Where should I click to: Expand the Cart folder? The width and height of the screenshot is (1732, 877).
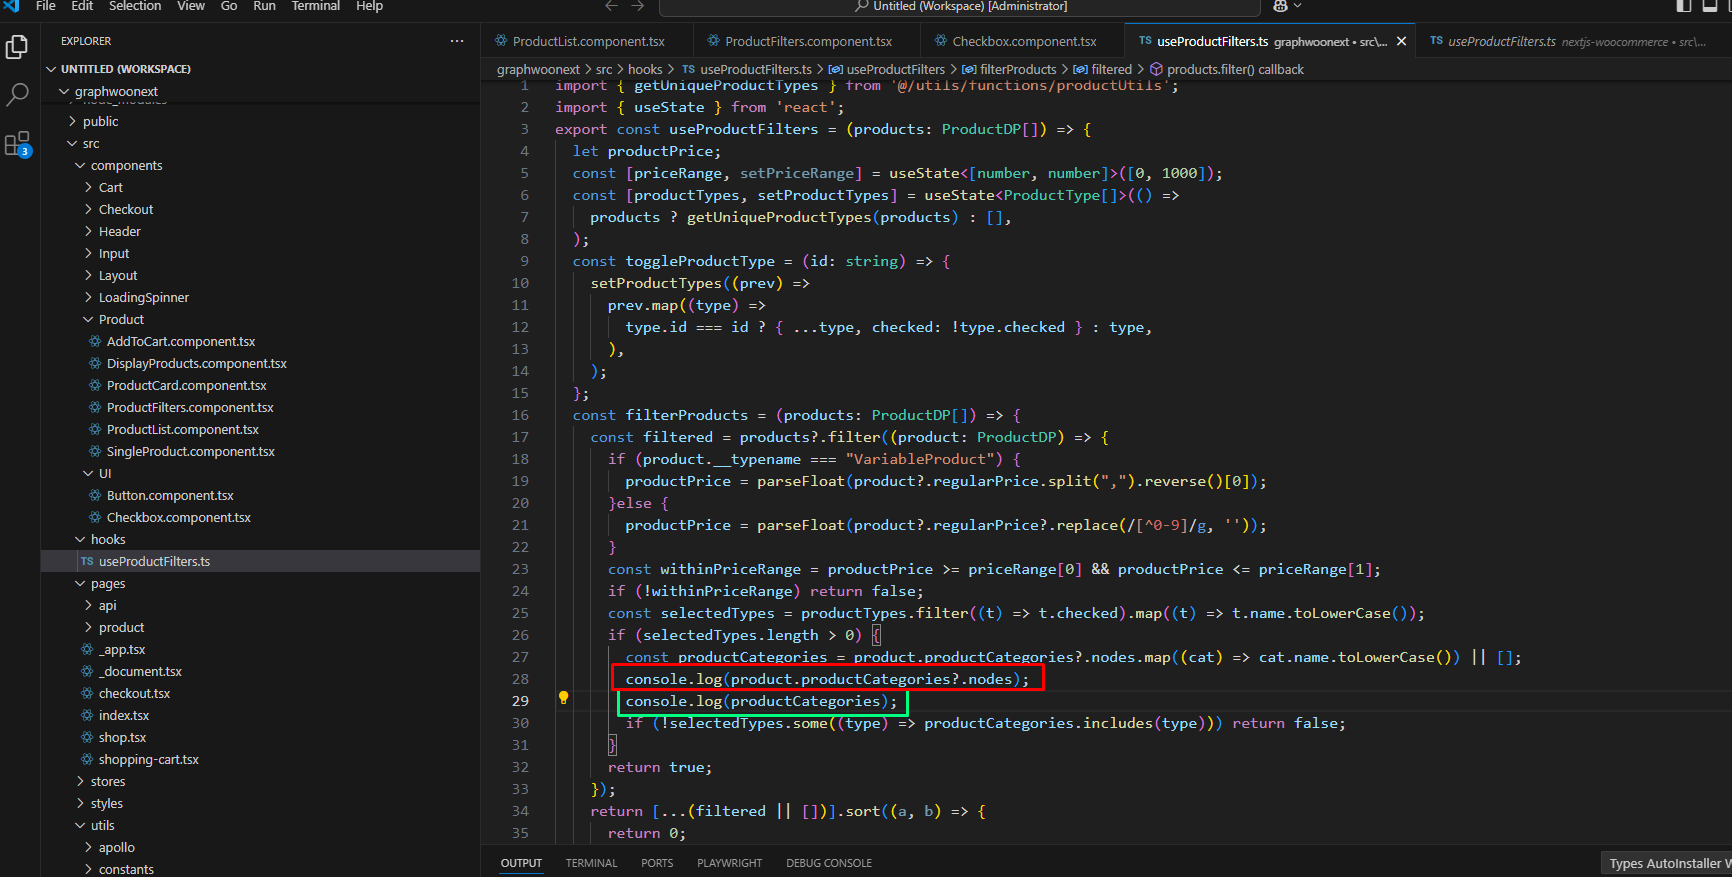coord(110,188)
